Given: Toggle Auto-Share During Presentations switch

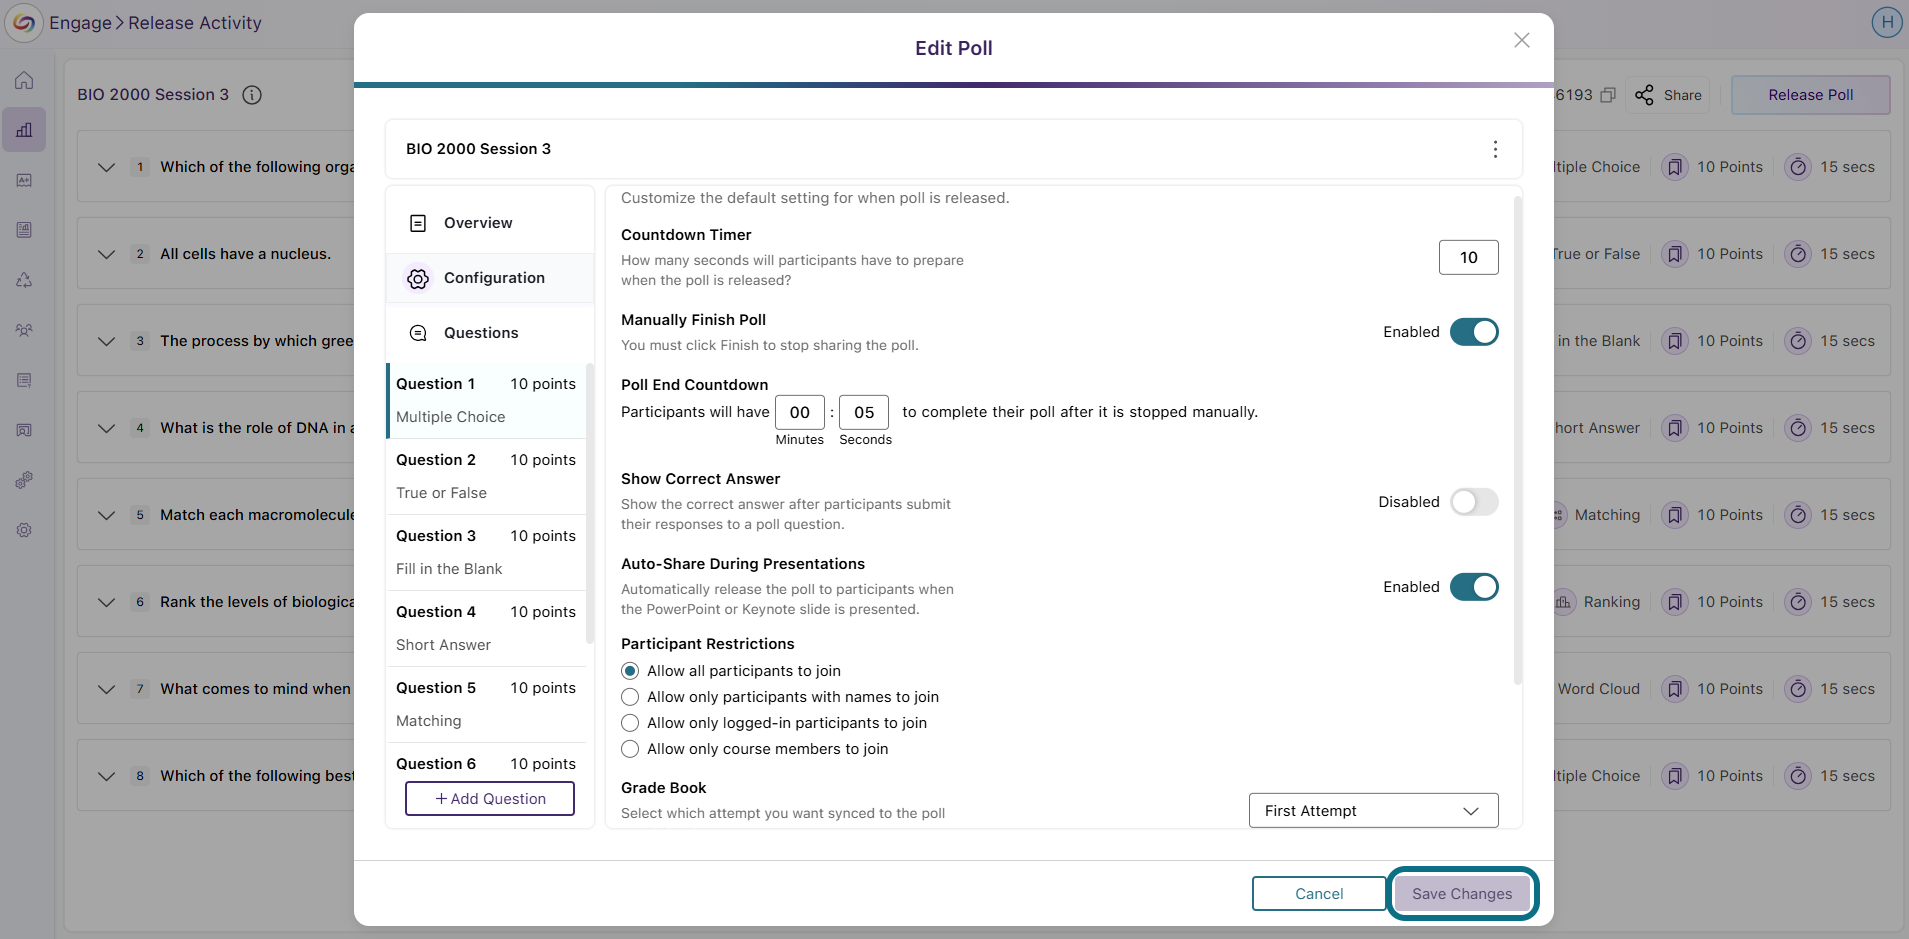Looking at the screenshot, I should click(1474, 587).
